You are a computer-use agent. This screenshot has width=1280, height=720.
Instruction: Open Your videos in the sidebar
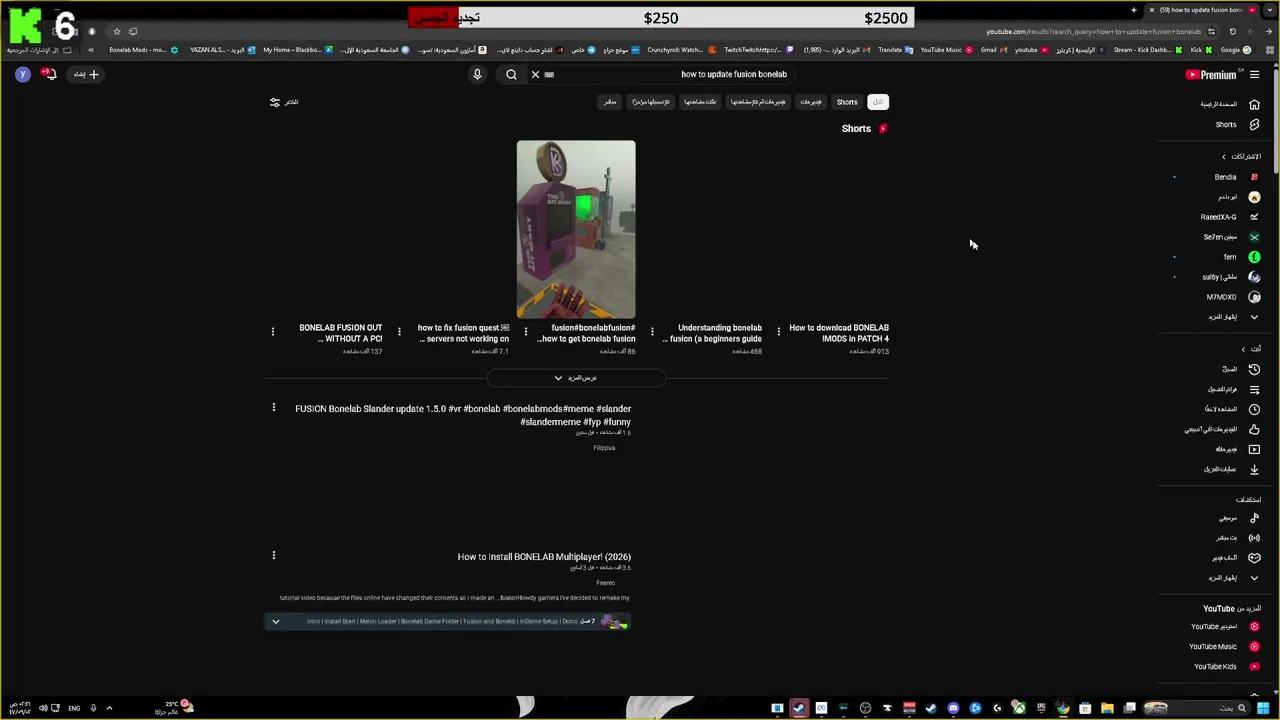click(x=1237, y=449)
